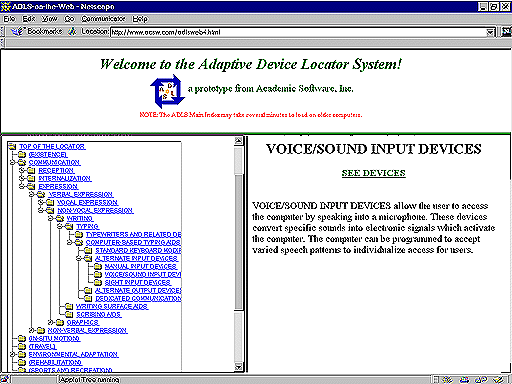Click folder icon beside (EXISTENCE)

click(22, 154)
